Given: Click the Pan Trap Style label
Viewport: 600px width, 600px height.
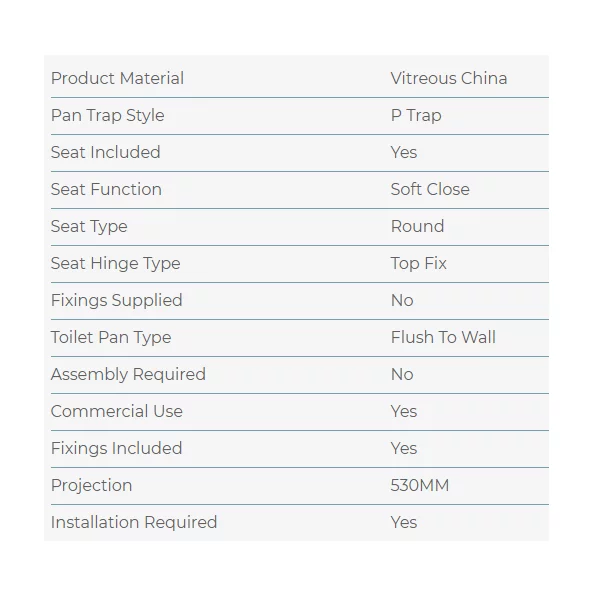Looking at the screenshot, I should 107,115.
